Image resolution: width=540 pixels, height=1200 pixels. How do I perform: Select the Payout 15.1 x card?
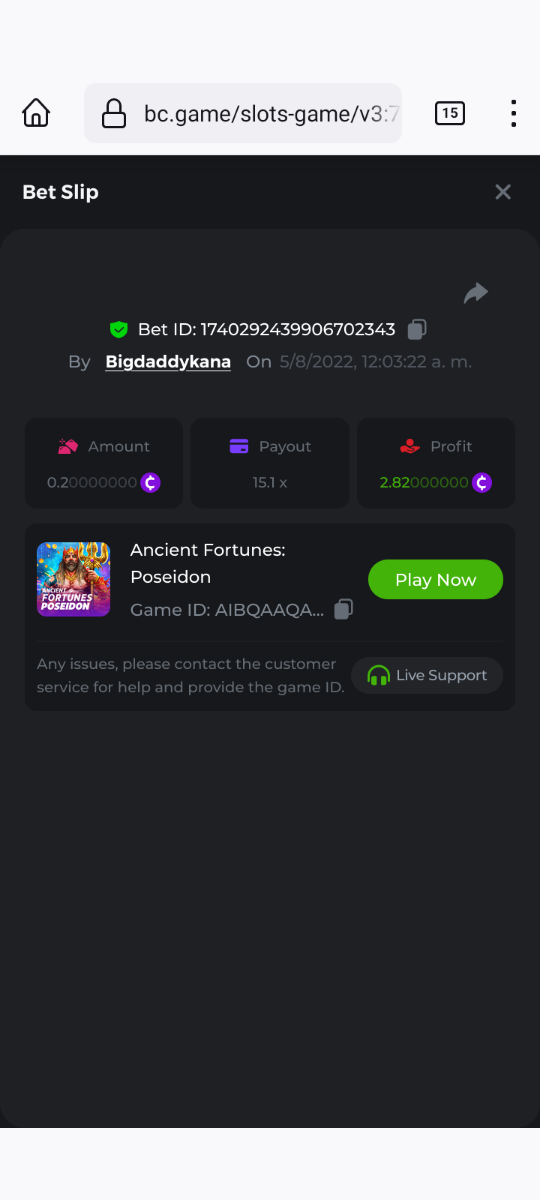(270, 463)
